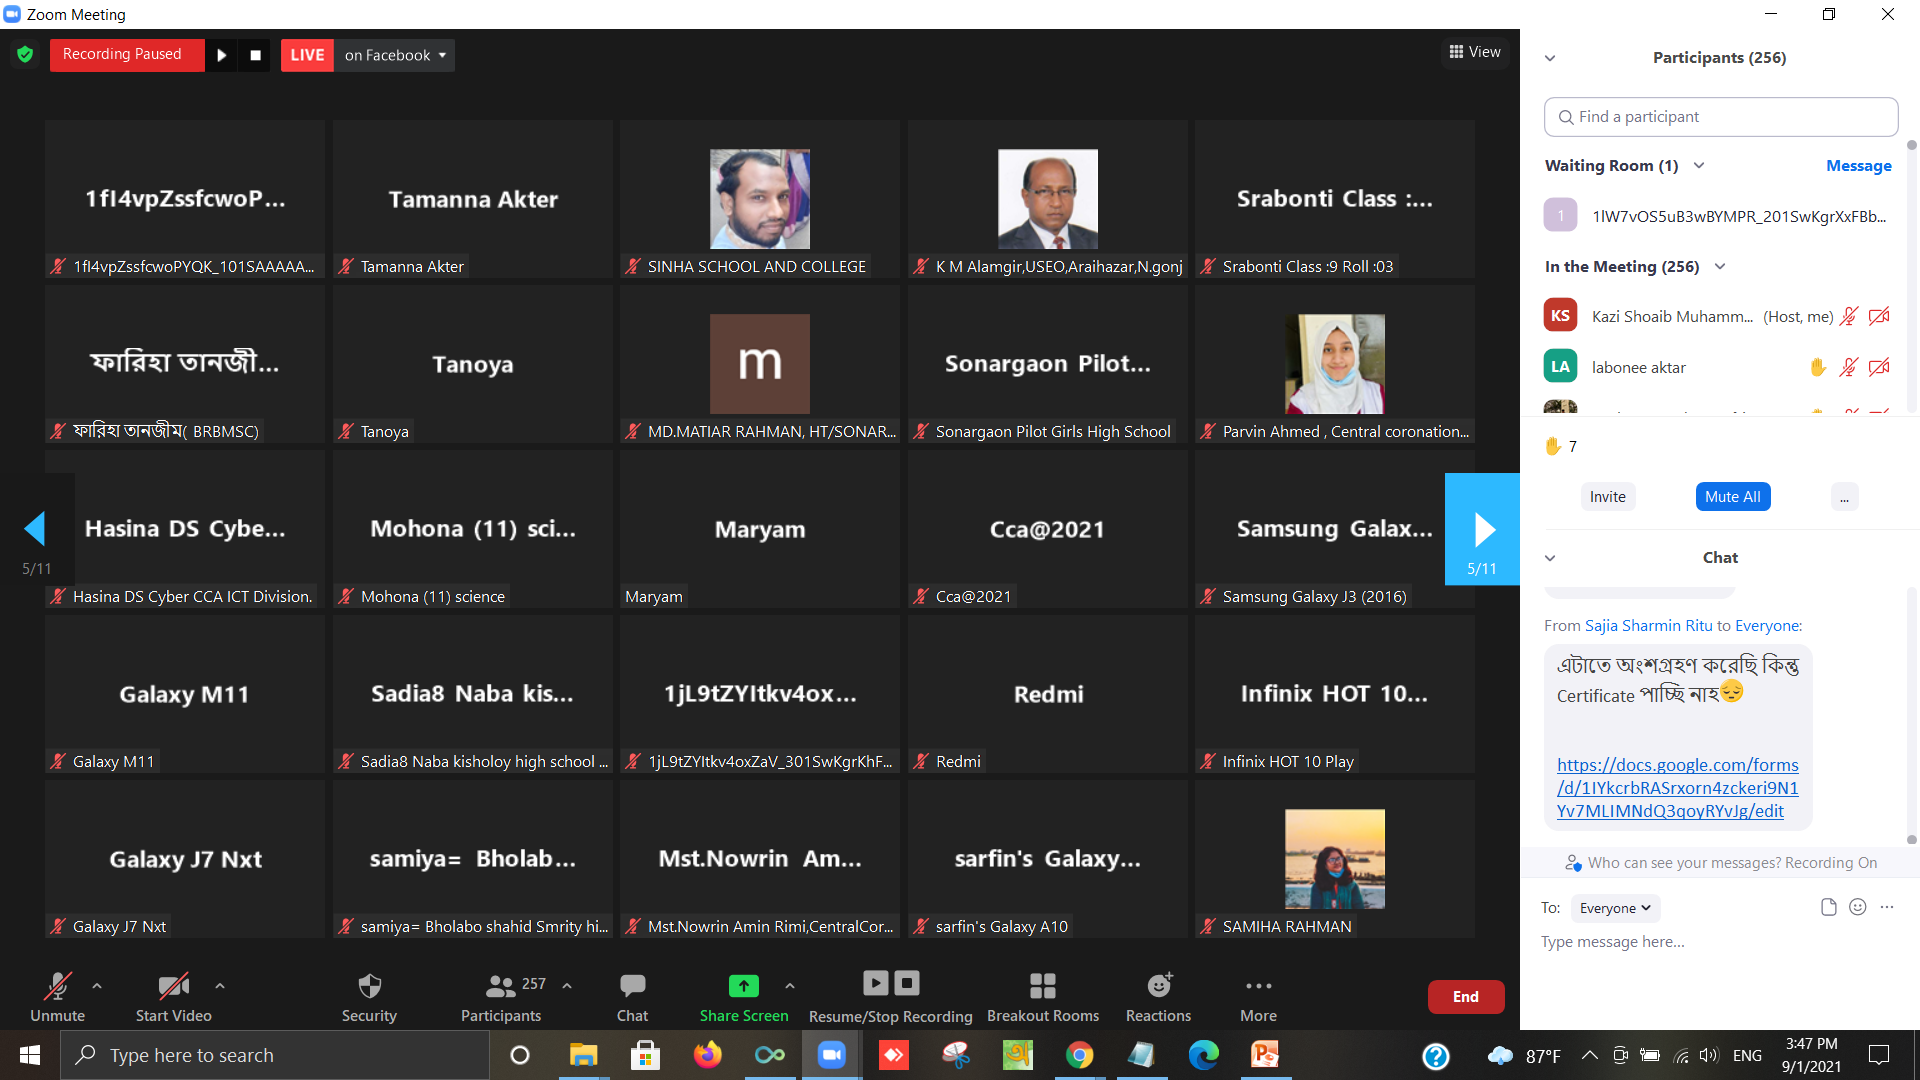Resume recording with the play icon

point(222,55)
